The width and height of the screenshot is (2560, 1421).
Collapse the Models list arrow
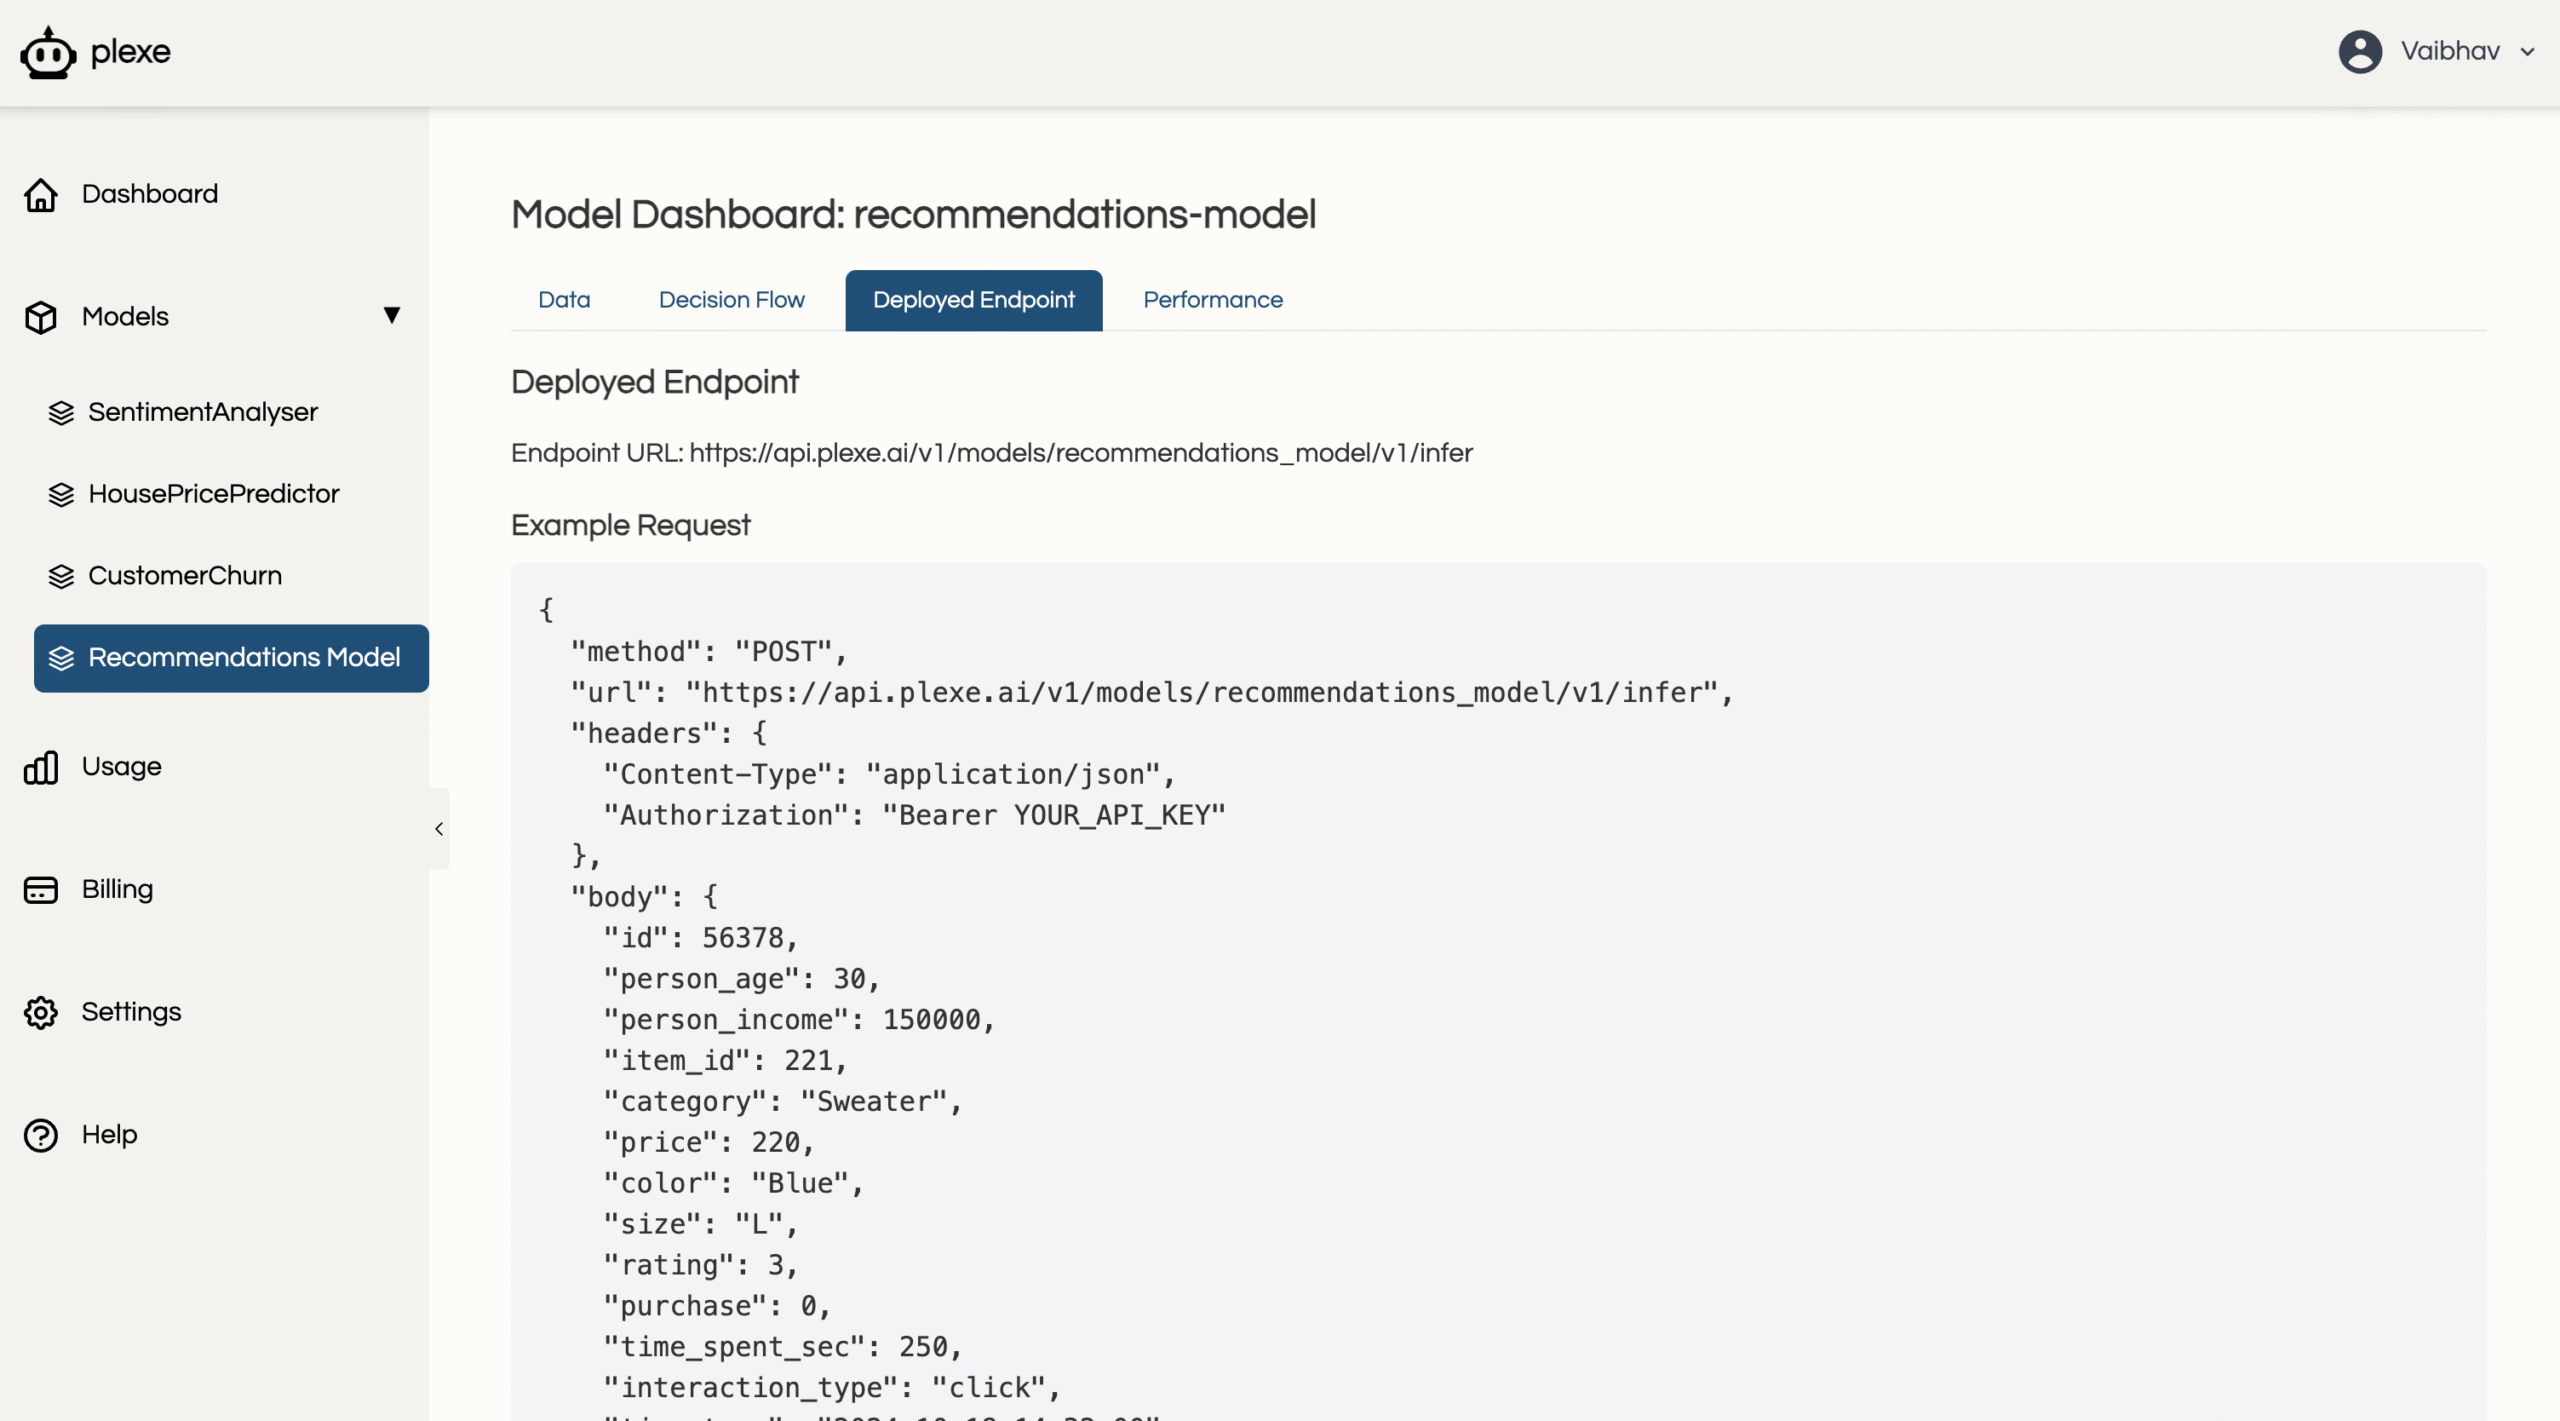(x=391, y=316)
